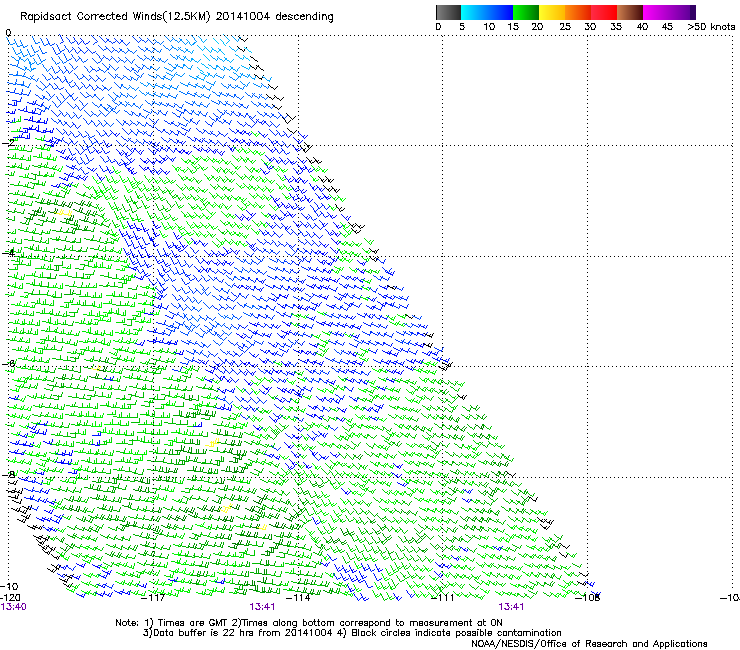Click the '-4' latitude axis label

pos(8,253)
